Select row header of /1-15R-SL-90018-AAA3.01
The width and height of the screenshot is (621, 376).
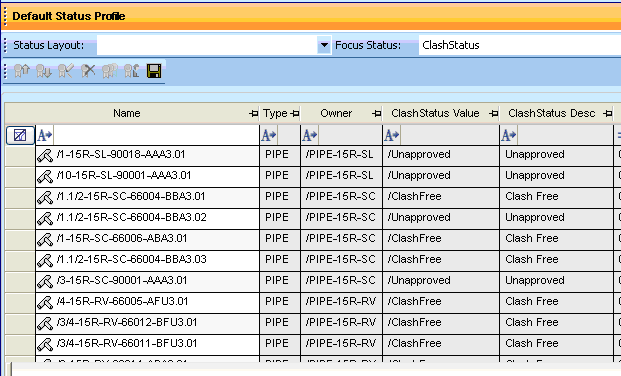click(x=20, y=155)
